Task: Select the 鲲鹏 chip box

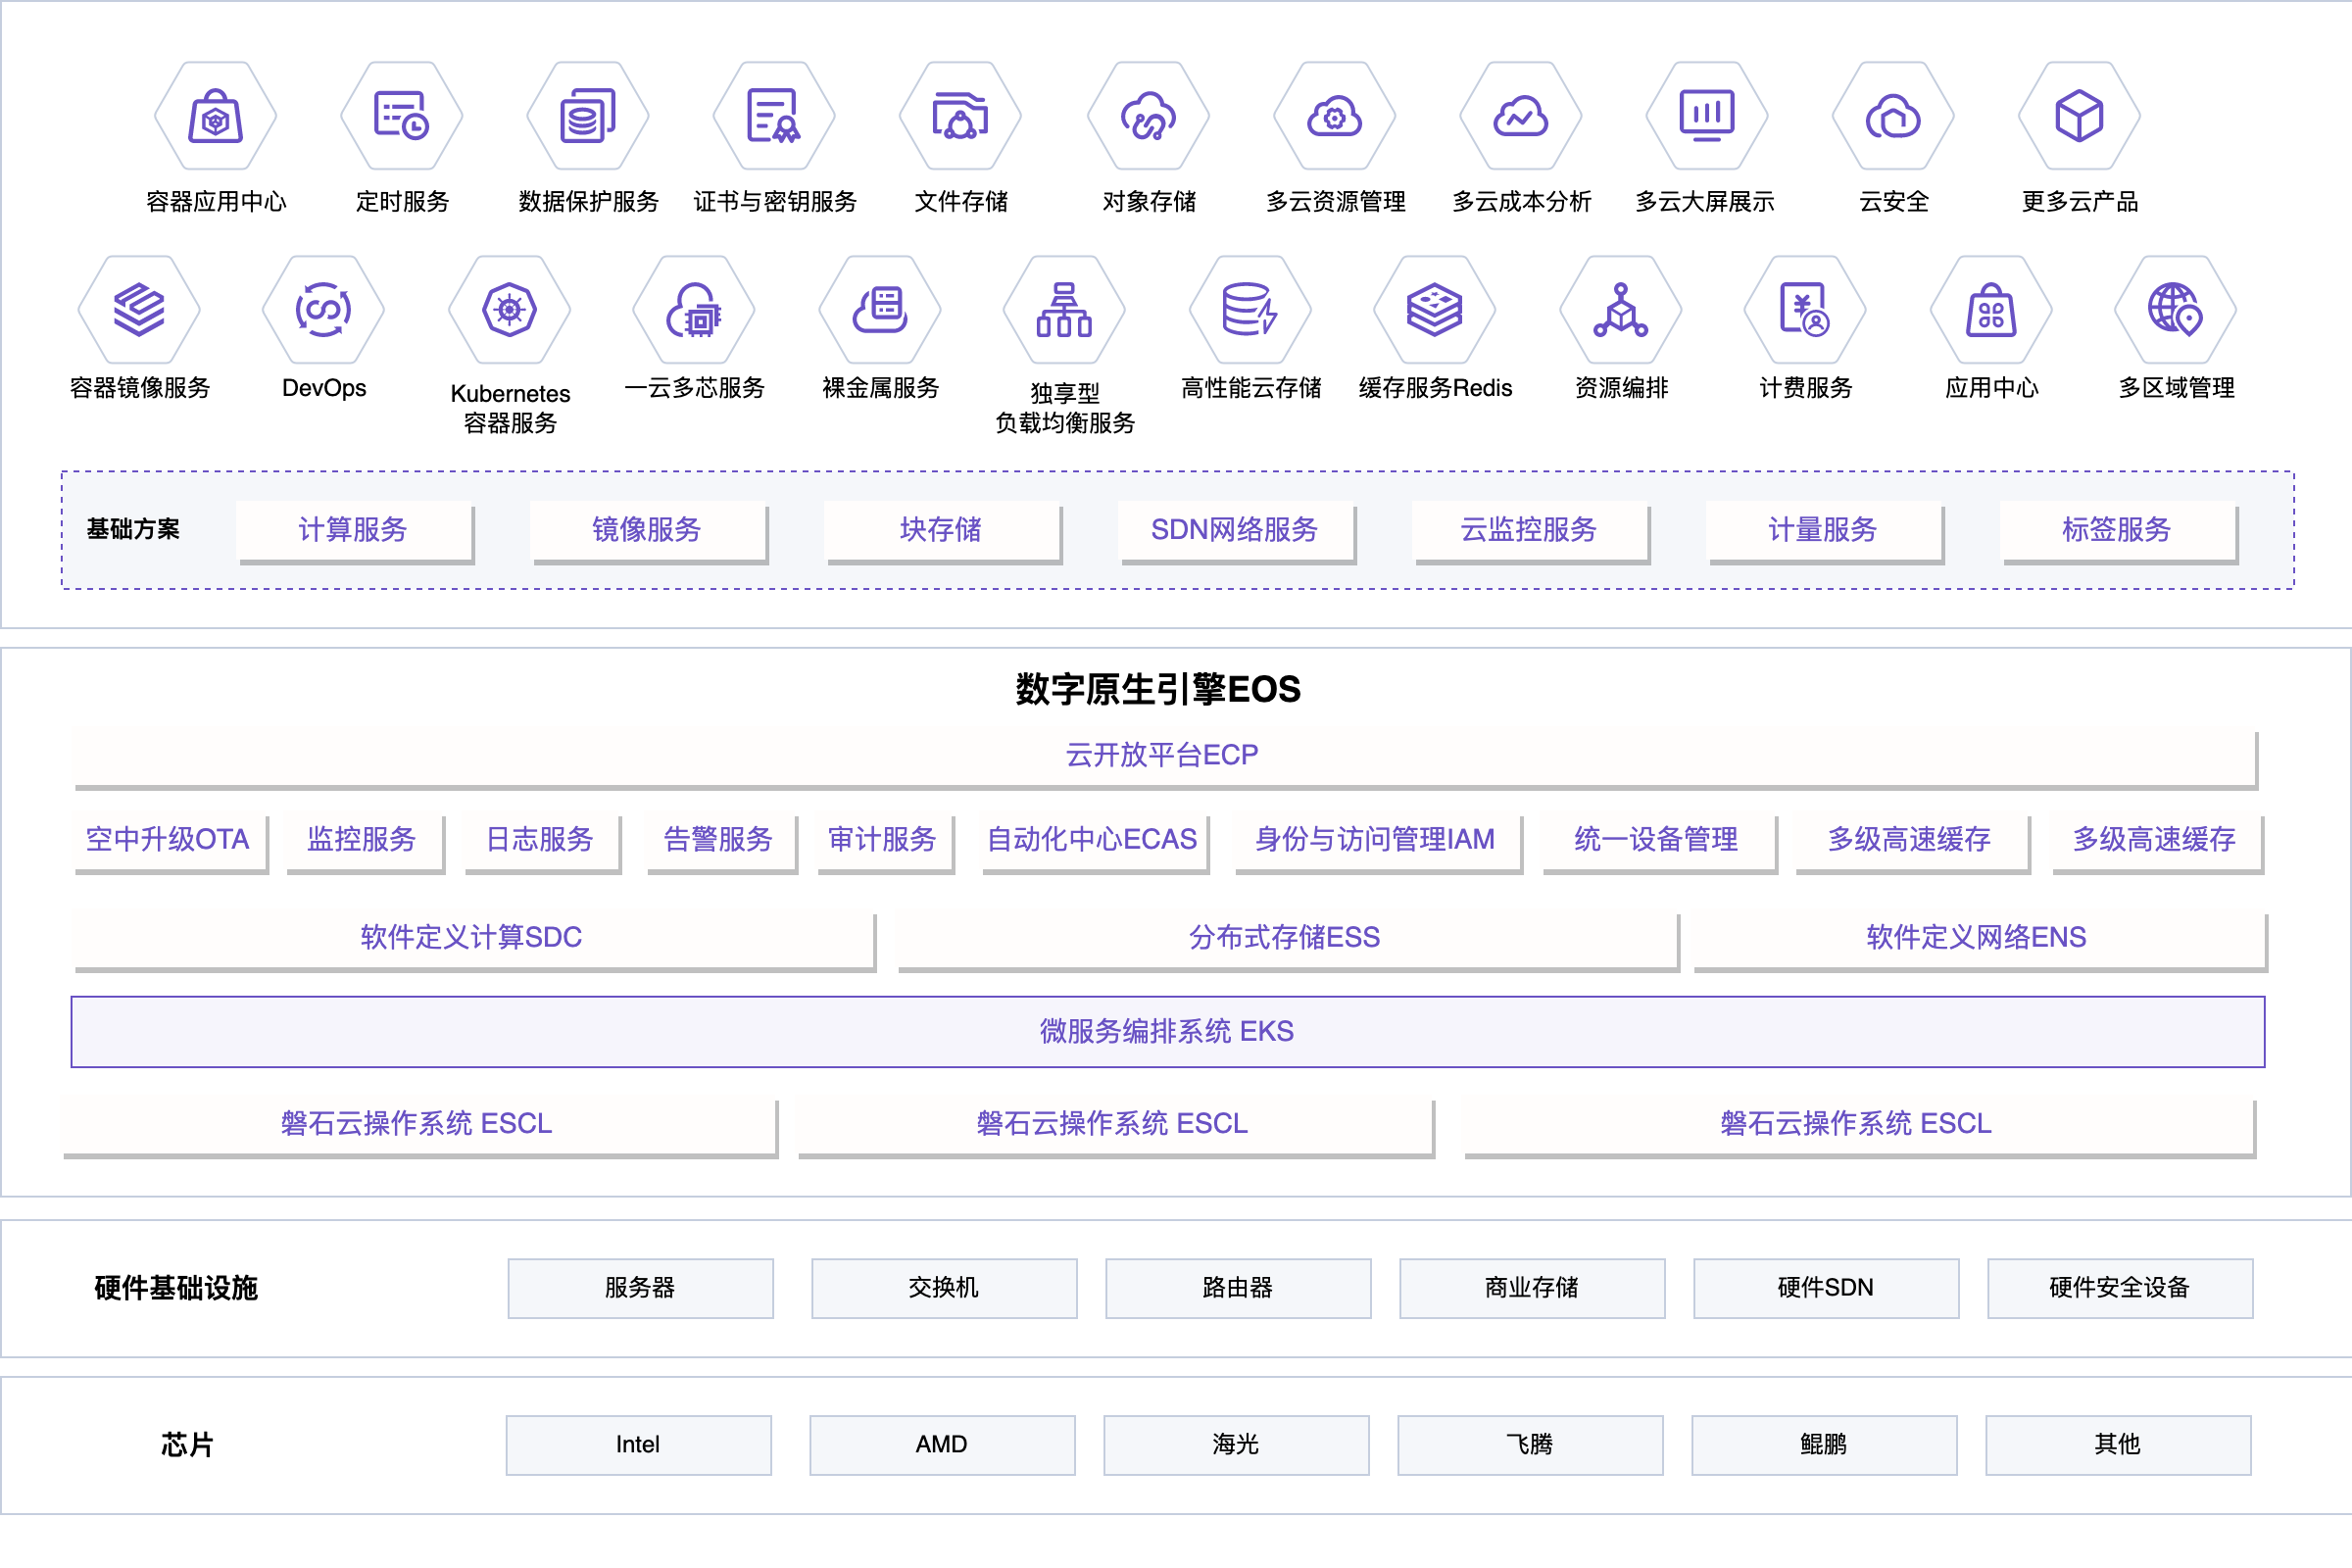Action: click(x=1823, y=1445)
